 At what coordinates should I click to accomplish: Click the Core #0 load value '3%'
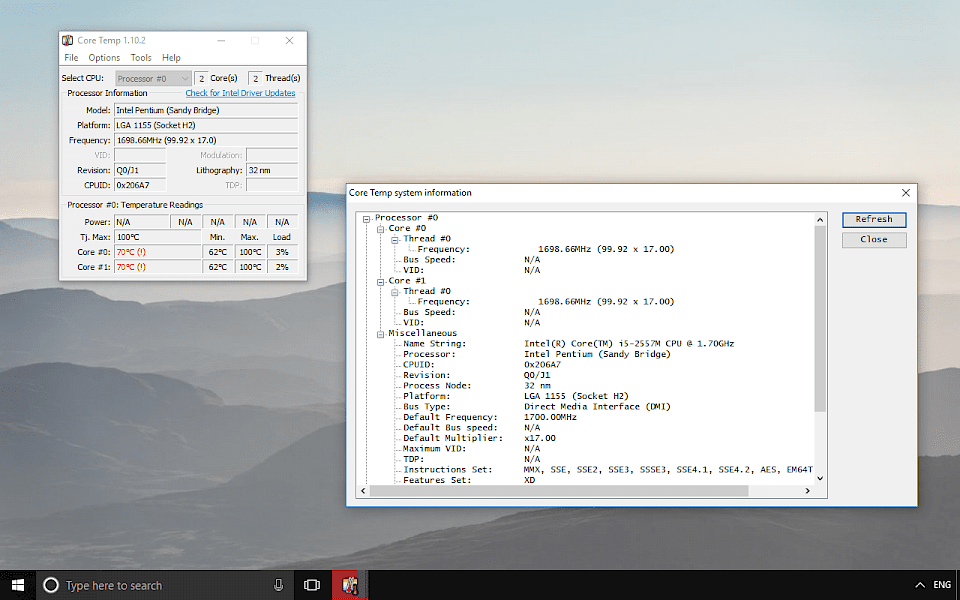tap(282, 252)
